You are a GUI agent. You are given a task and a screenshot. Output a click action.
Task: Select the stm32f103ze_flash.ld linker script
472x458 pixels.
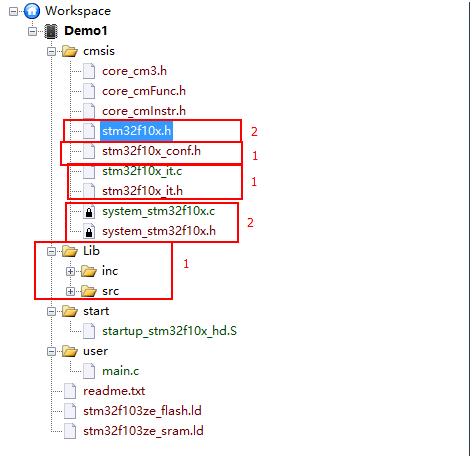click(142, 411)
